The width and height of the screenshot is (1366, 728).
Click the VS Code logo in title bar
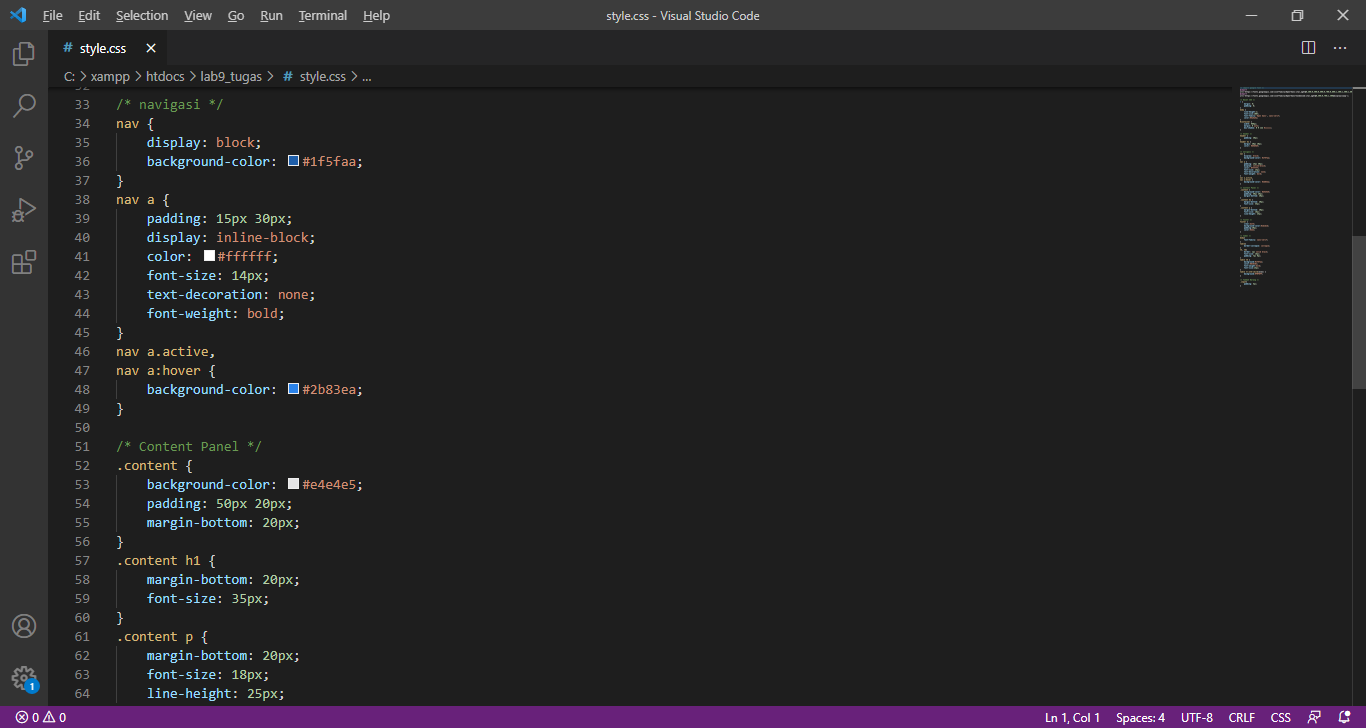pyautogui.click(x=17, y=15)
